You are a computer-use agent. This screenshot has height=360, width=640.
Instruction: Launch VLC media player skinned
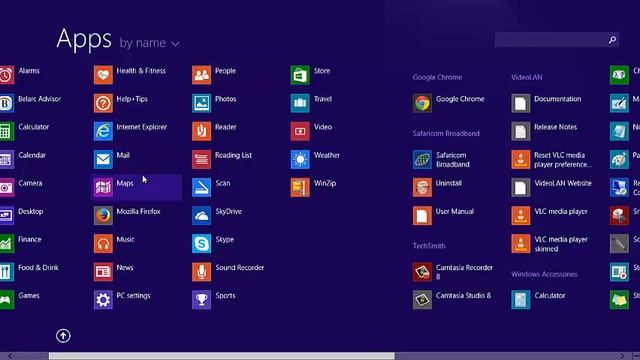pos(550,244)
